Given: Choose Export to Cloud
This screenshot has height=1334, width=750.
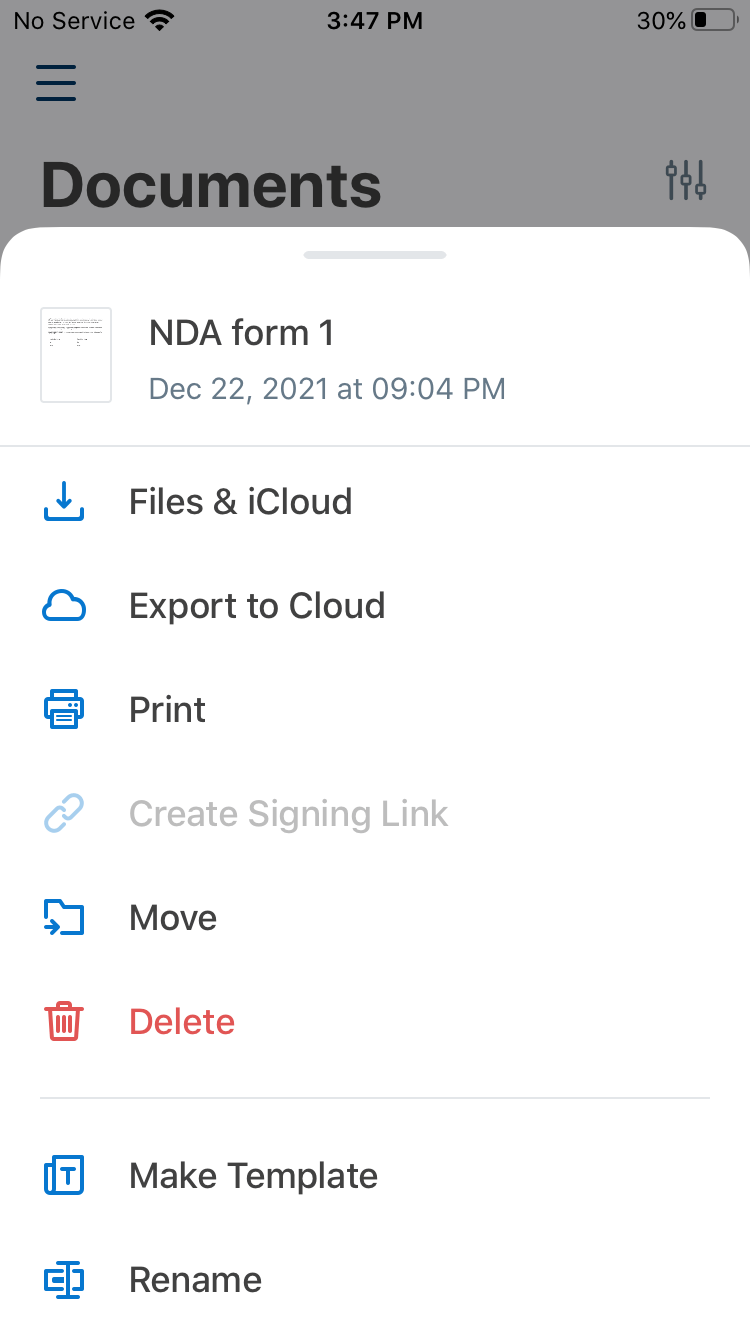Looking at the screenshot, I should pyautogui.click(x=257, y=606).
